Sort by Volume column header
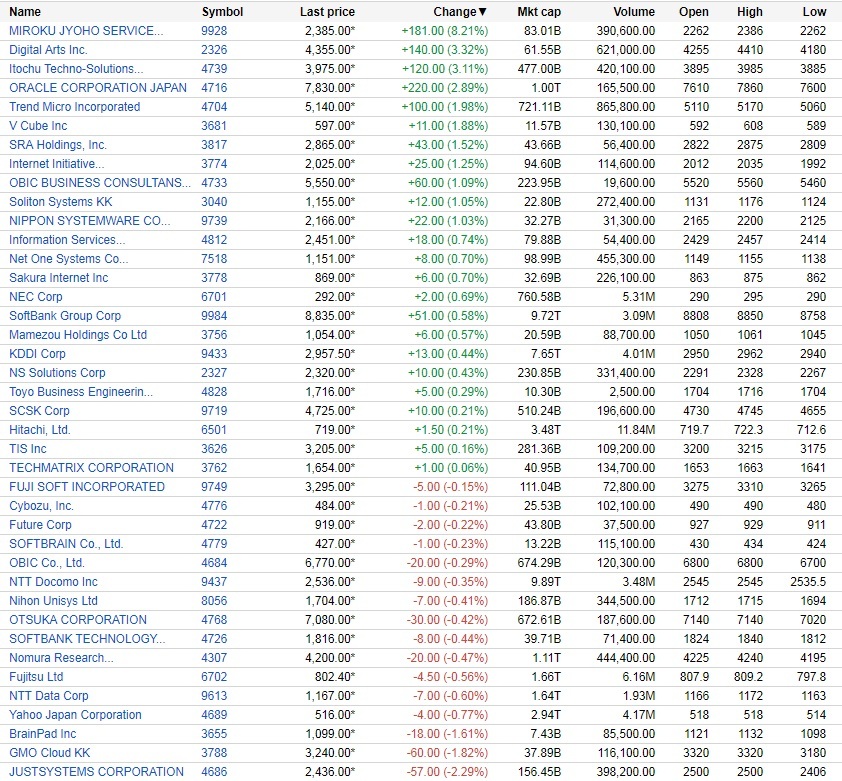 coord(634,12)
